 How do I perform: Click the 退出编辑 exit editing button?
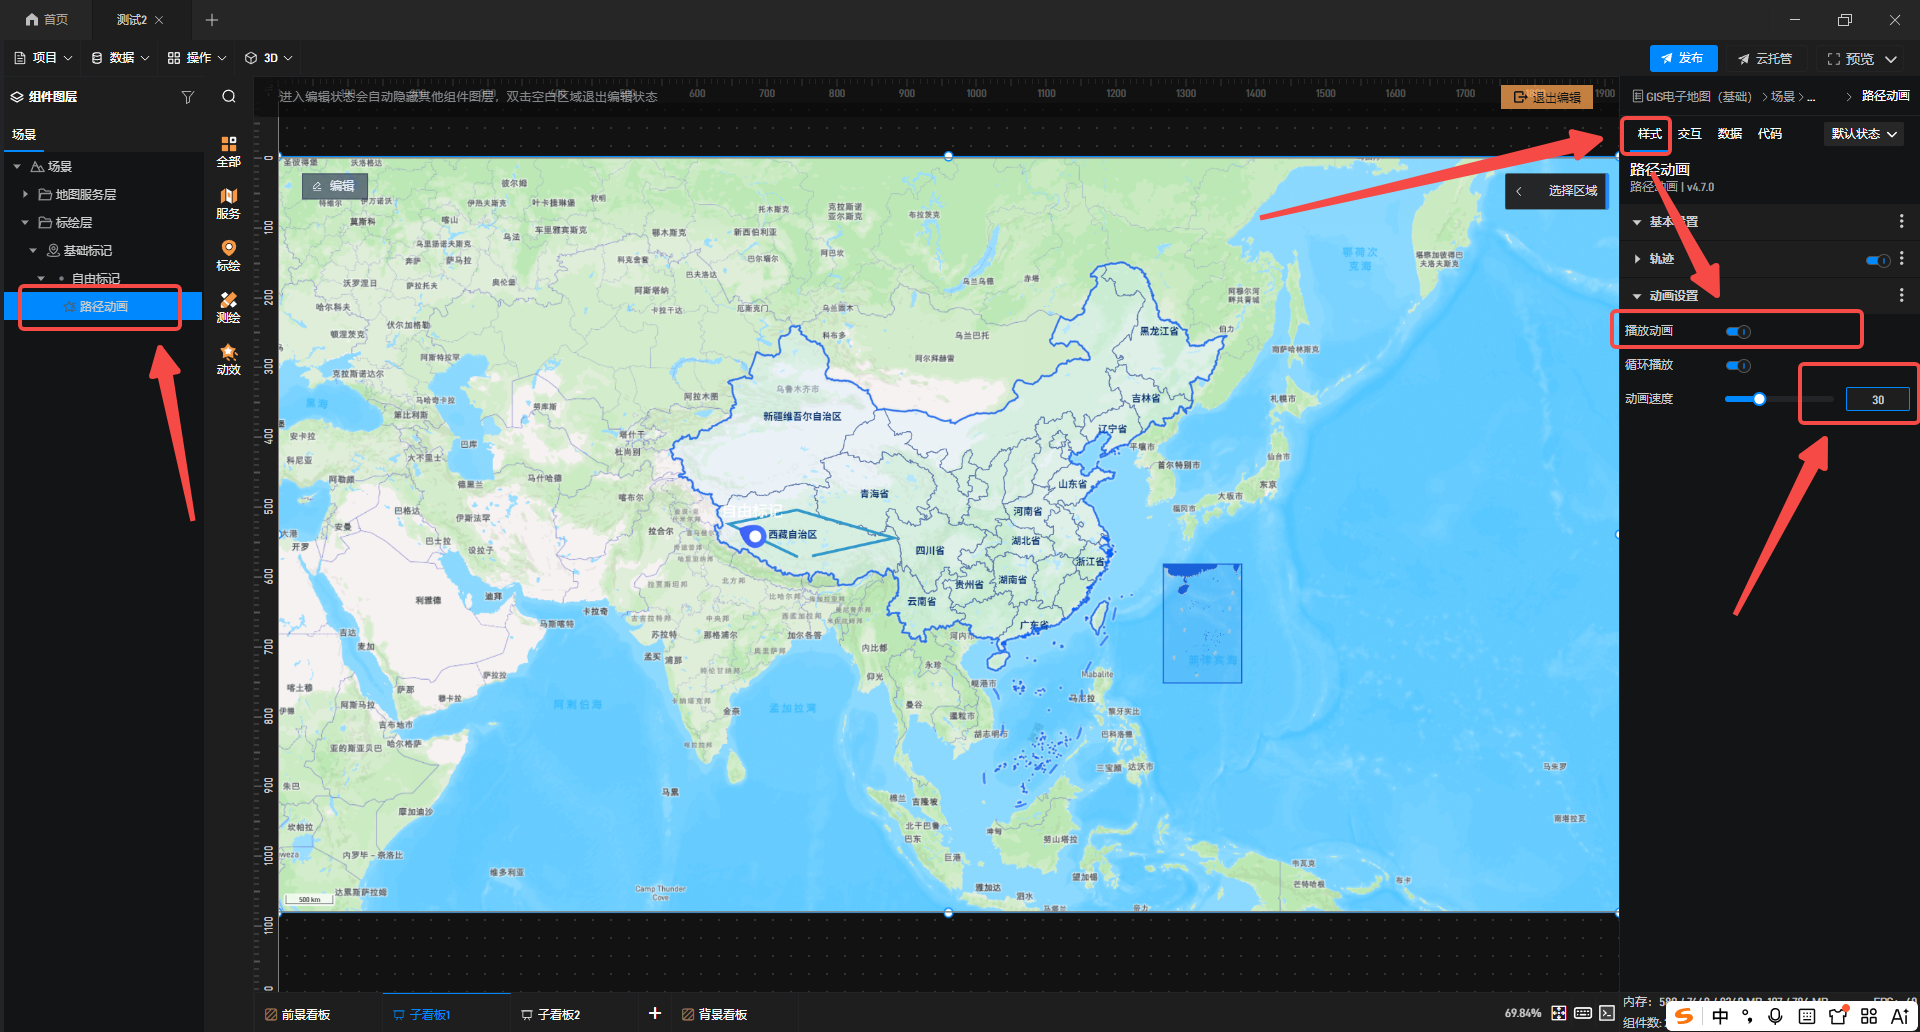pos(1547,97)
